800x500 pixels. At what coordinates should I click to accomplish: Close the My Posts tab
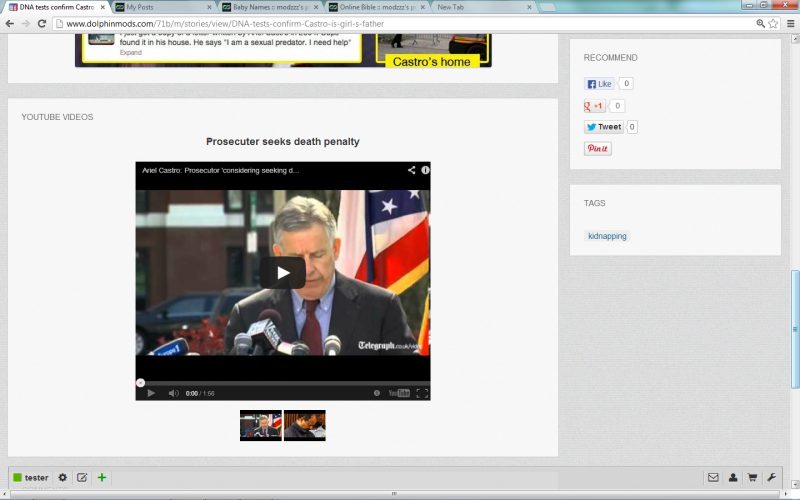pos(209,7)
